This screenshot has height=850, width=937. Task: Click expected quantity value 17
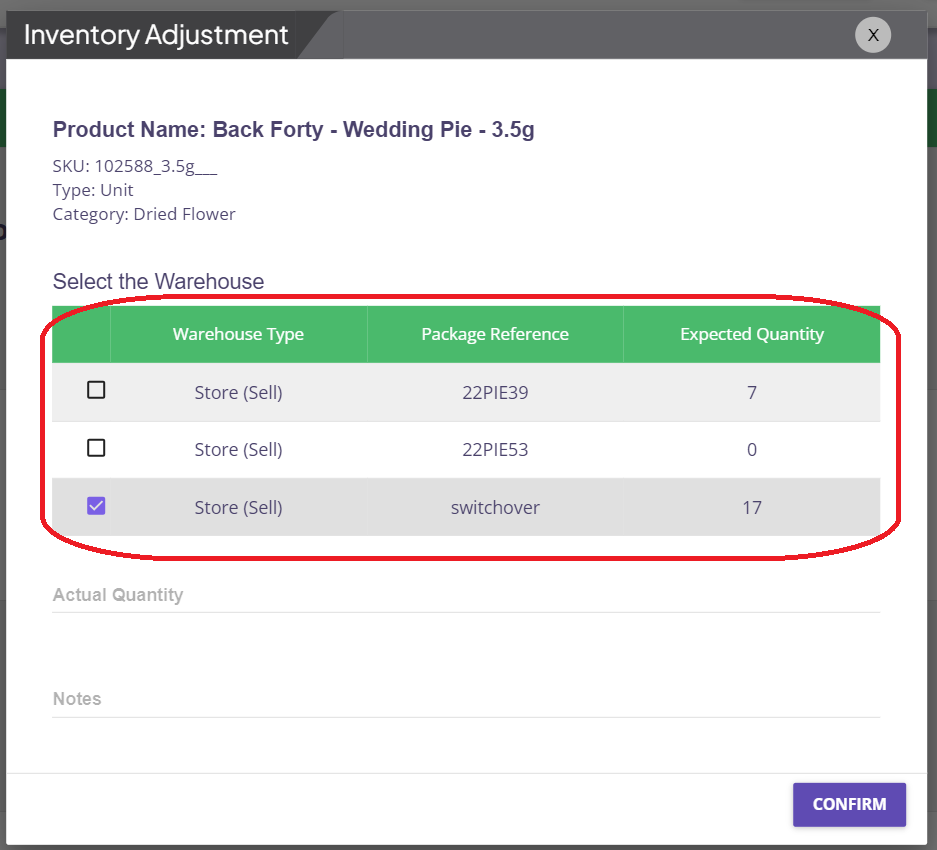coord(752,507)
